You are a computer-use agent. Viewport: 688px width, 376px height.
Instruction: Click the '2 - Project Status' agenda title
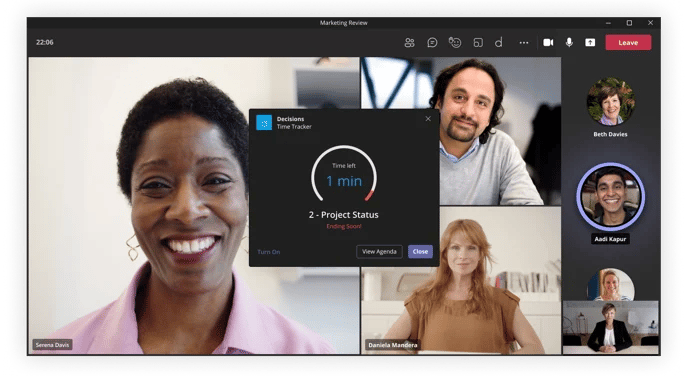(344, 215)
